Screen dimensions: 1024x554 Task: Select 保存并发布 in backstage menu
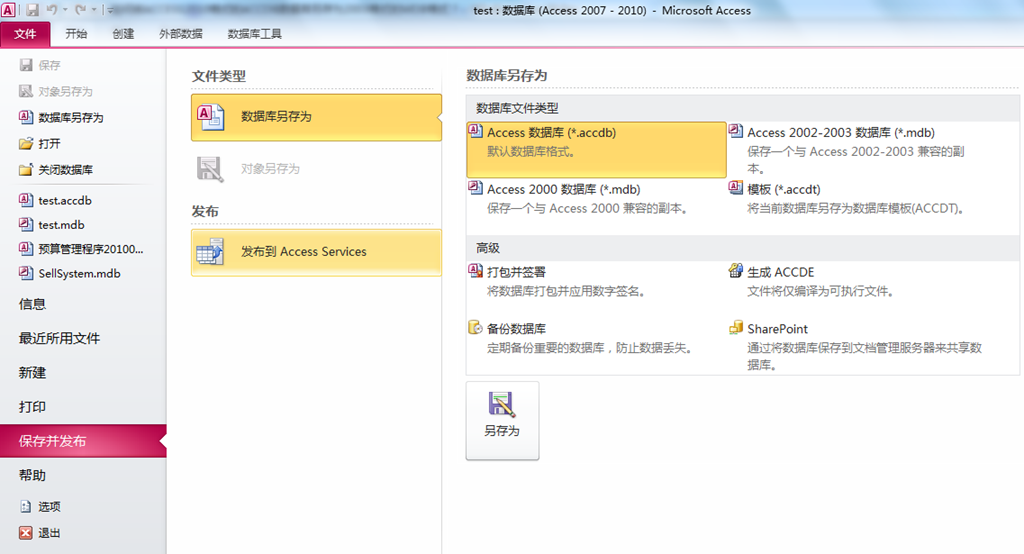pyautogui.click(x=83, y=441)
